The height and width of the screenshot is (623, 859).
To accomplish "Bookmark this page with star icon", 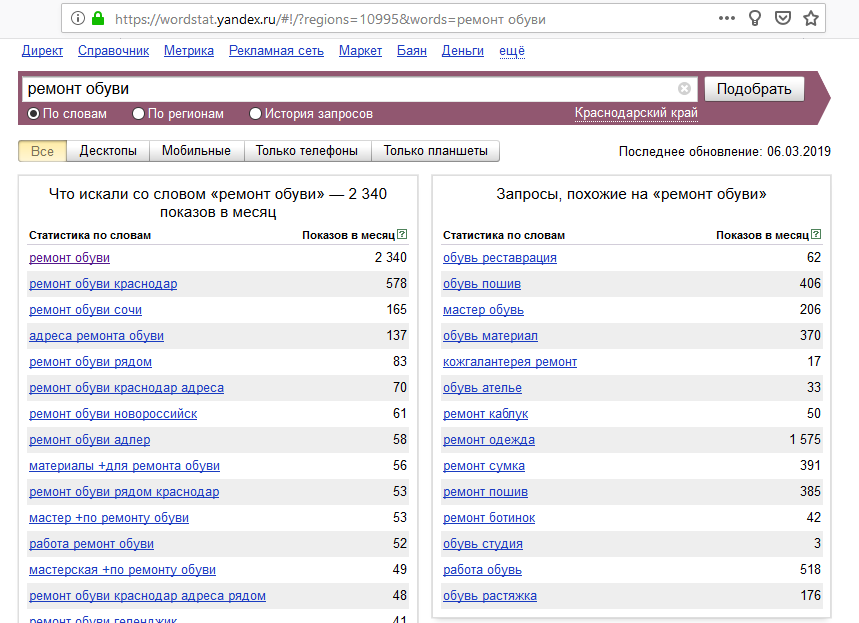I will (811, 19).
